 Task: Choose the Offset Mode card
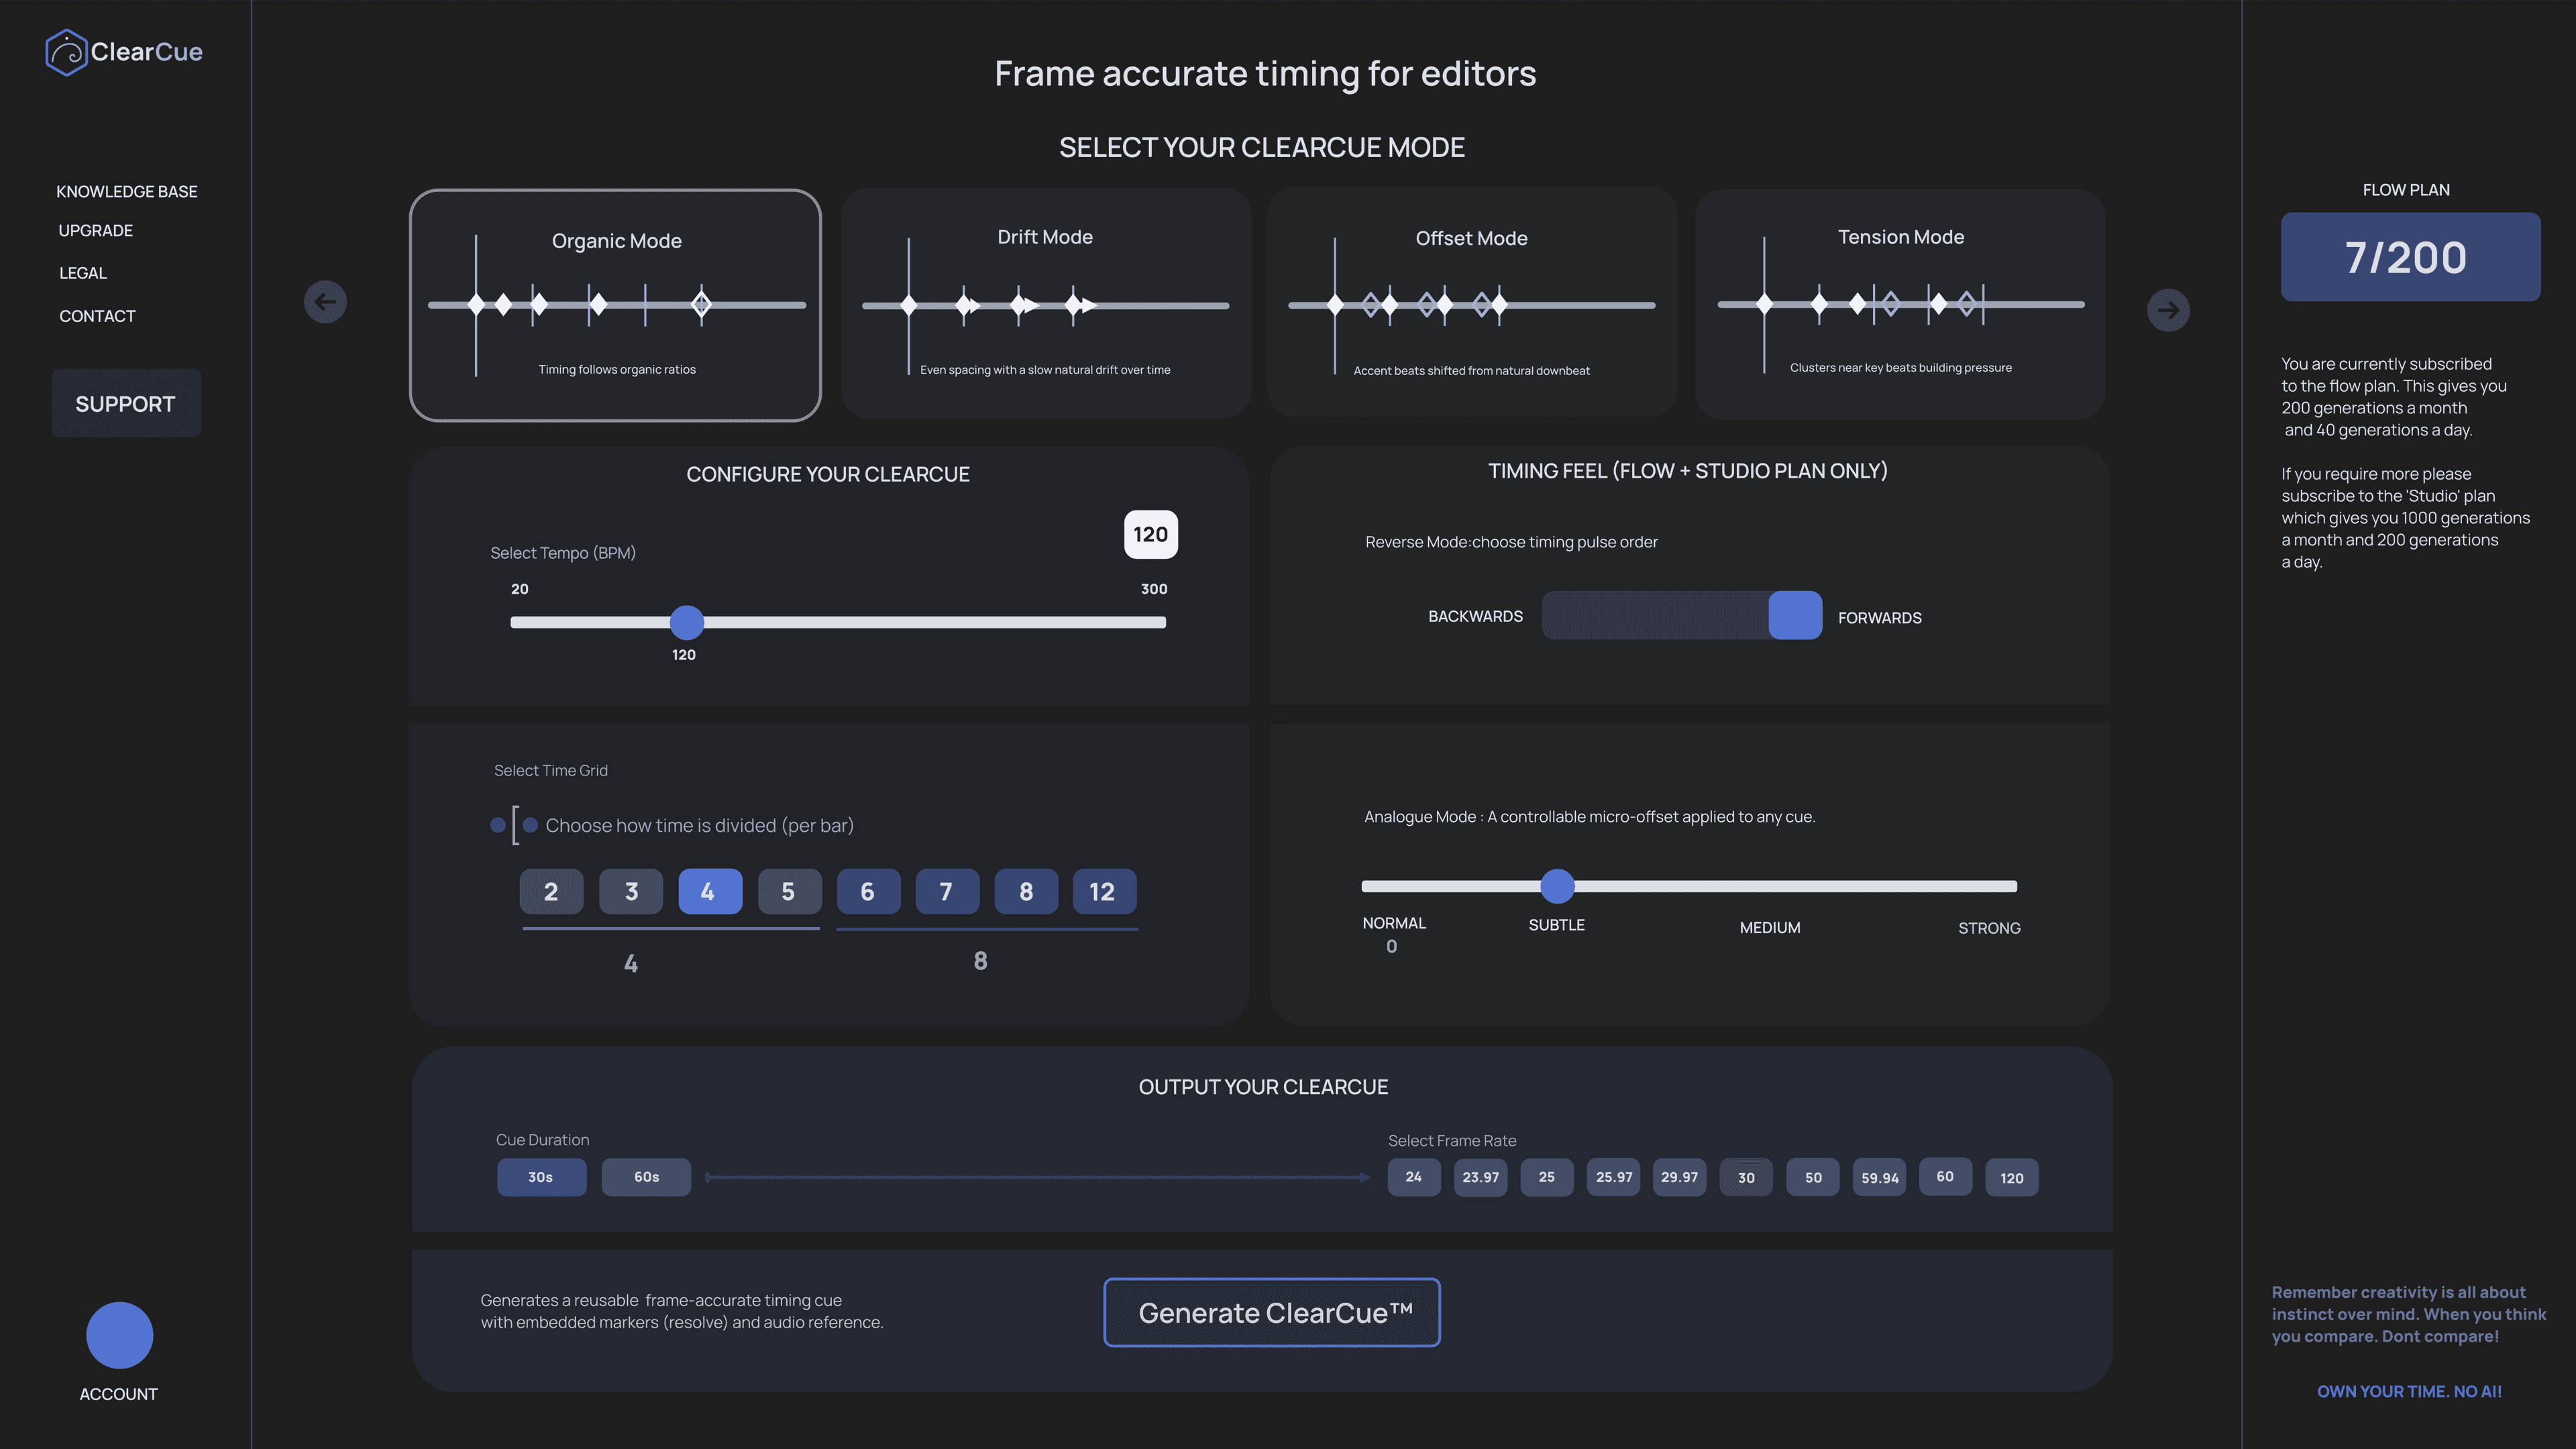[1471, 303]
